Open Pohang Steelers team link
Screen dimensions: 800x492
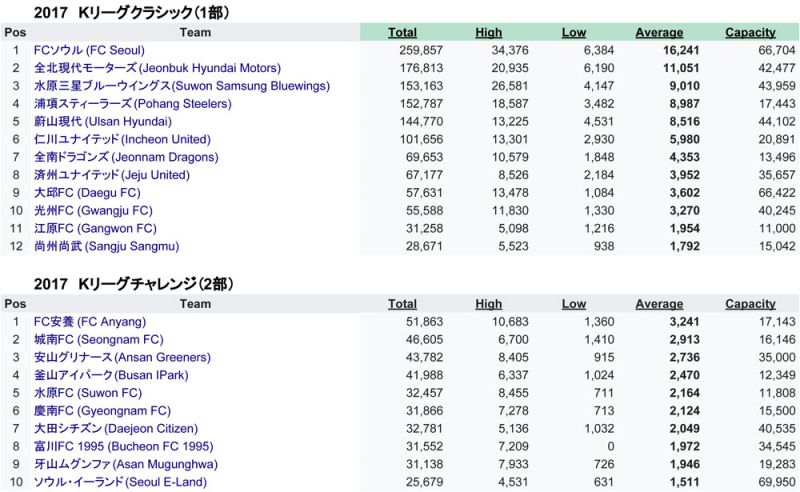coord(133,104)
